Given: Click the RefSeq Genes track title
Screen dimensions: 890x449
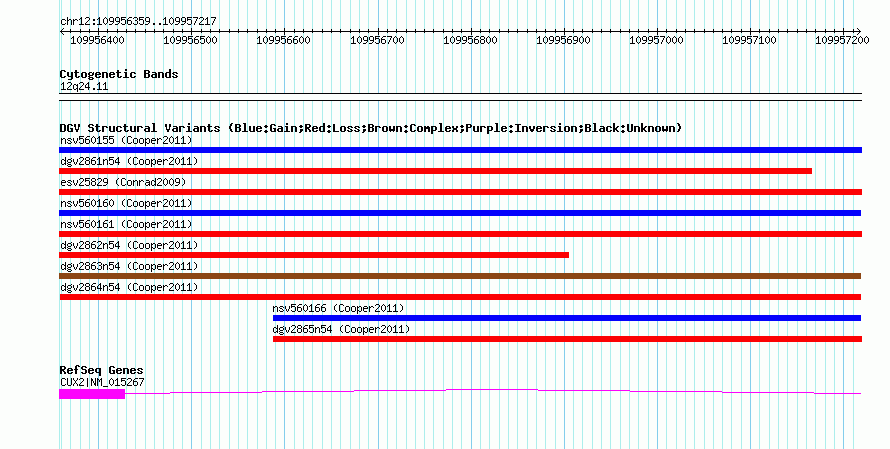Looking at the screenshot, I should 101,370.
